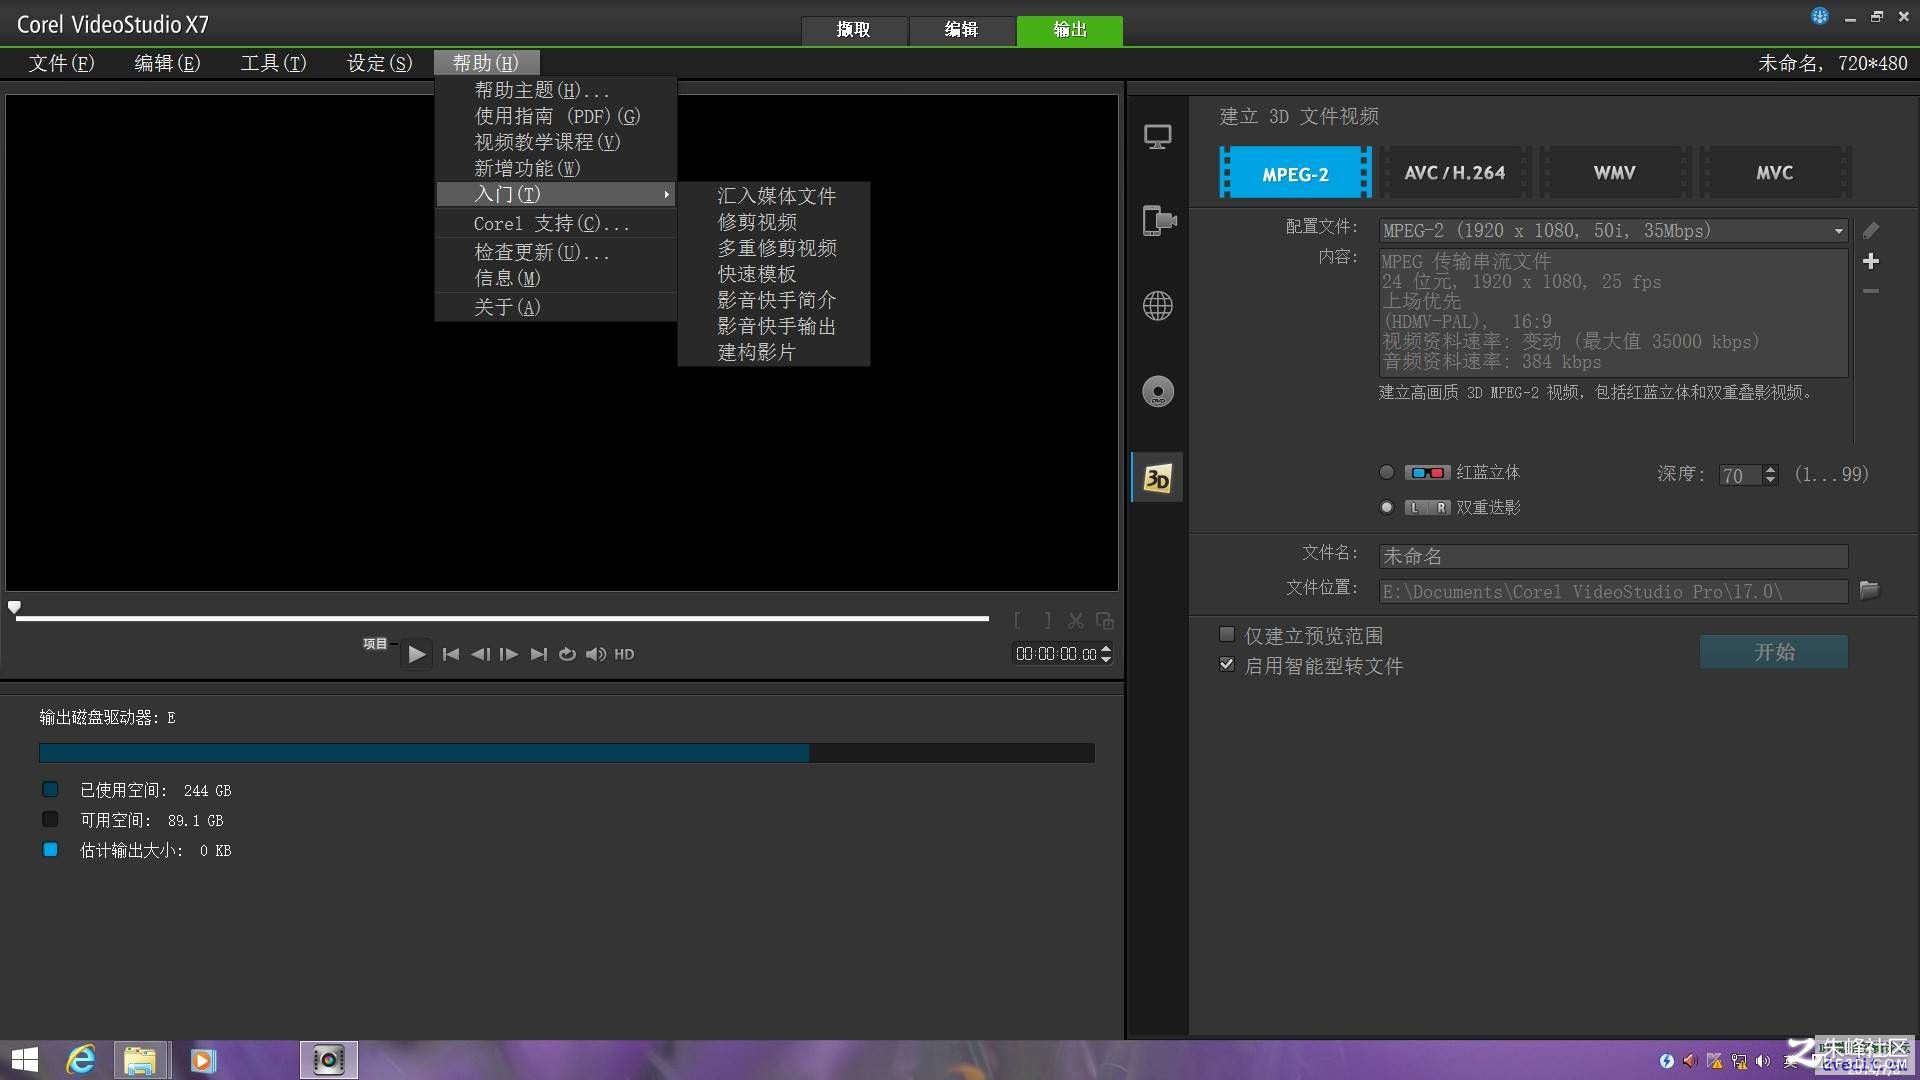Select 建构影片 in the submenu
This screenshot has width=1920, height=1080.
click(x=774, y=352)
